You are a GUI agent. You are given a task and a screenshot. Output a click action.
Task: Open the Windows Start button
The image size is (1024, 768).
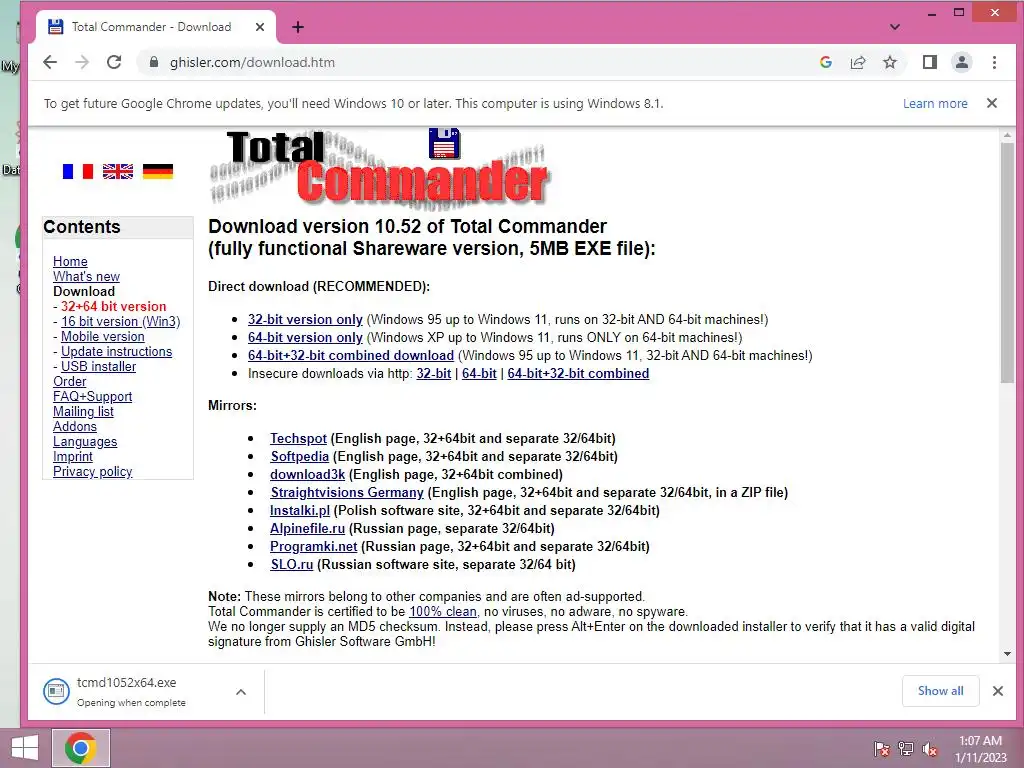coord(25,748)
